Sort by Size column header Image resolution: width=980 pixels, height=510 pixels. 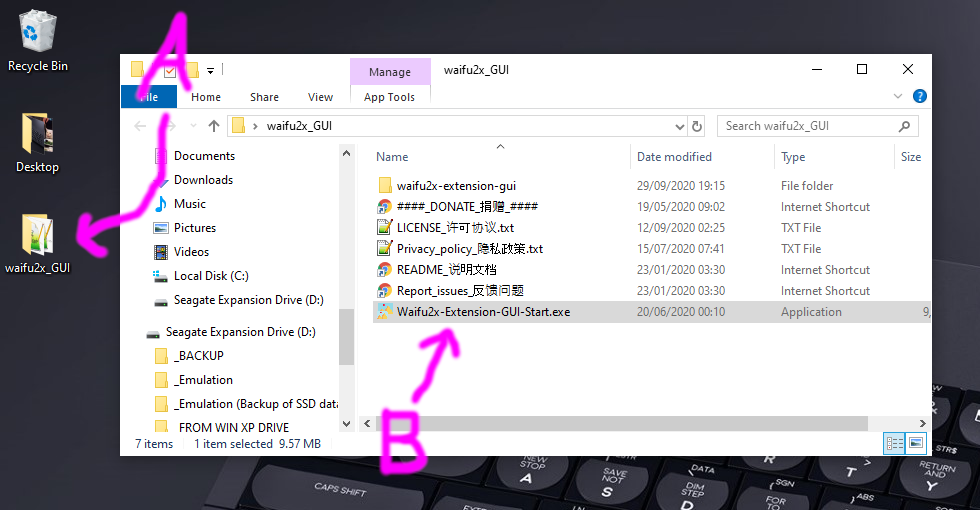tap(911, 157)
